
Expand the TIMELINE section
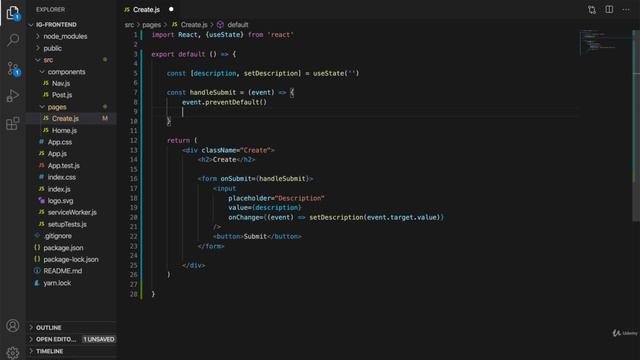pyautogui.click(x=72, y=351)
